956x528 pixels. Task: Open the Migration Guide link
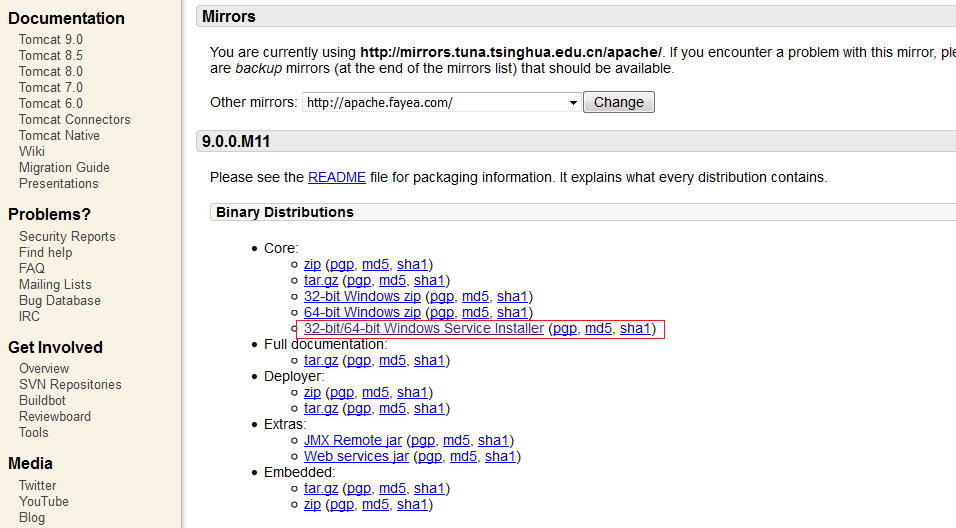click(64, 168)
